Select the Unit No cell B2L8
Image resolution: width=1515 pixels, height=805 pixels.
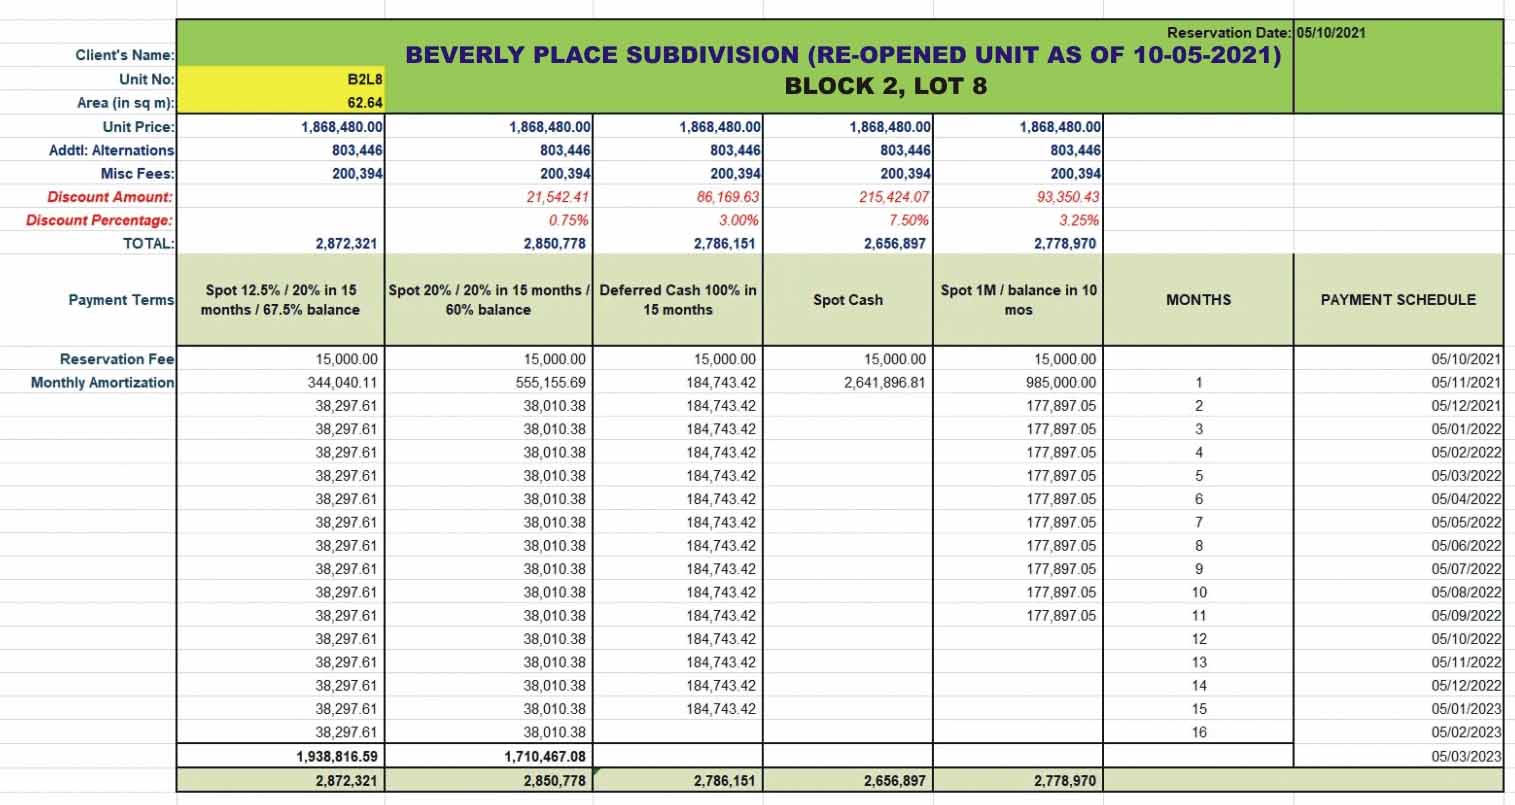tap(281, 79)
